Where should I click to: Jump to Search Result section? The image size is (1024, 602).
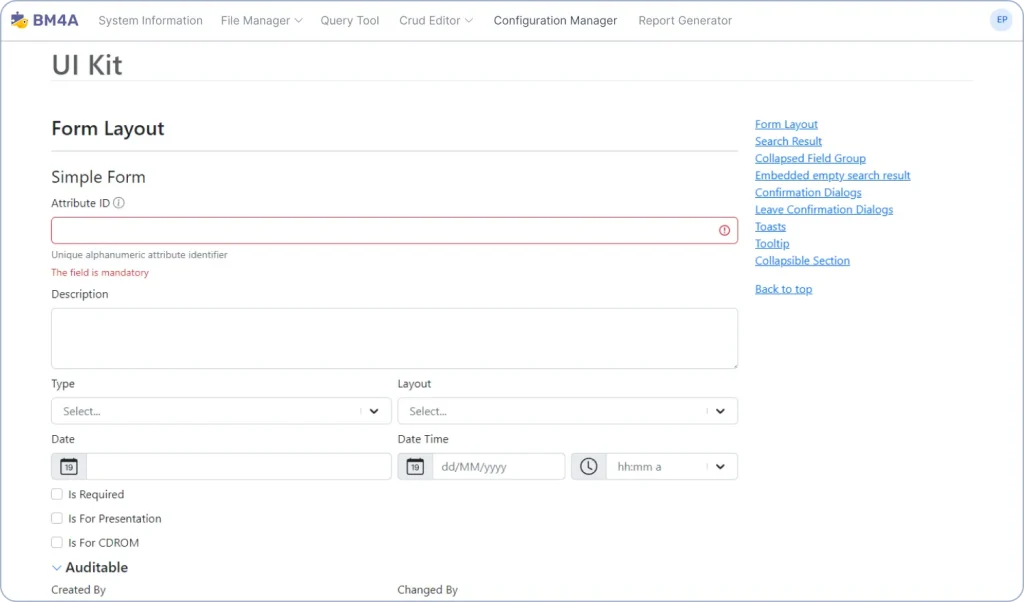tap(788, 141)
